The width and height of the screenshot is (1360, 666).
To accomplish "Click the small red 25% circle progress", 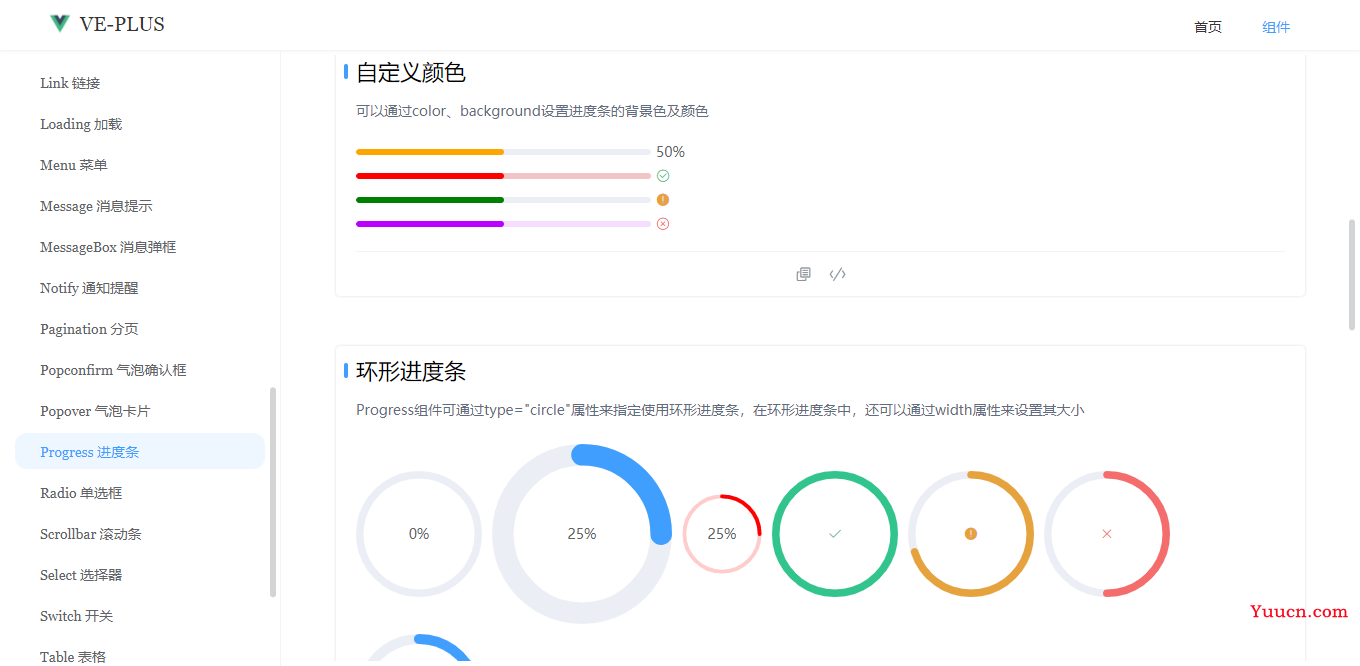I will tap(722, 534).
